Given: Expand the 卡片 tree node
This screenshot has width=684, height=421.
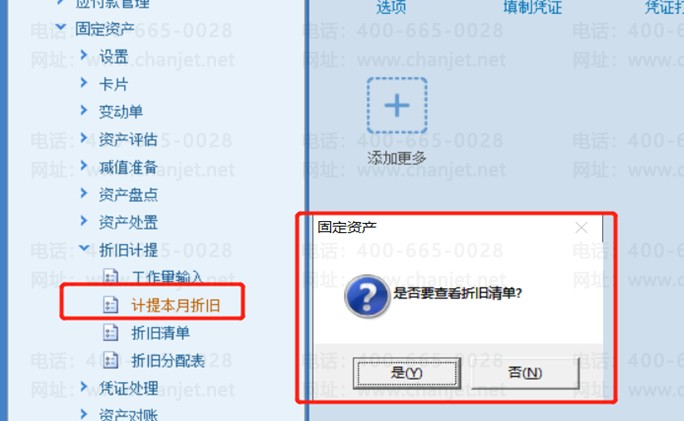Looking at the screenshot, I should click(84, 82).
